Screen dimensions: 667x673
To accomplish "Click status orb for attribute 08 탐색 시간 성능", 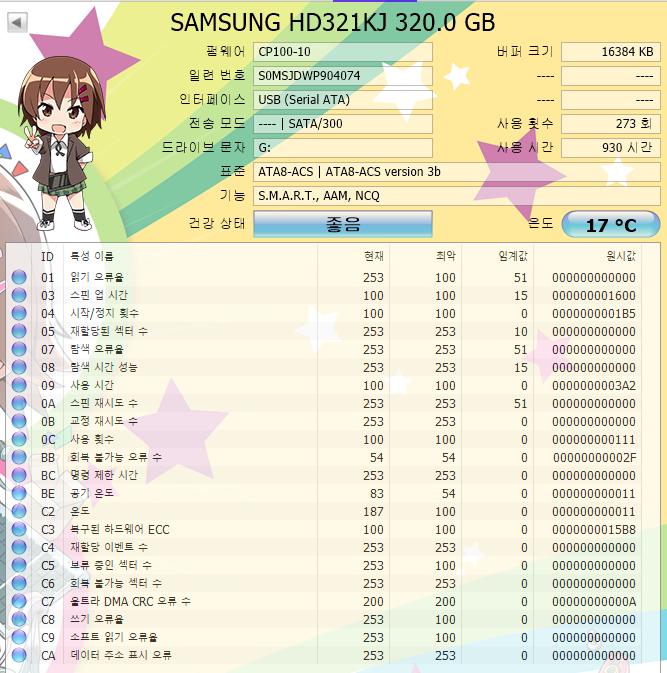I will click(19, 367).
